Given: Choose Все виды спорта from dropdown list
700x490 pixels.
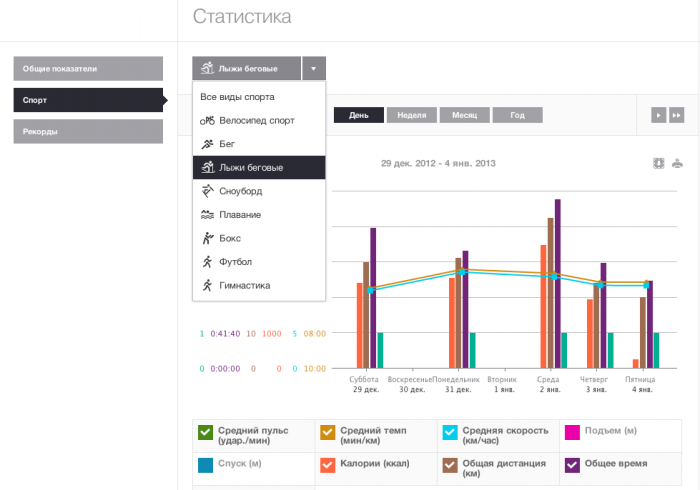Looking at the screenshot, I should click(237, 97).
